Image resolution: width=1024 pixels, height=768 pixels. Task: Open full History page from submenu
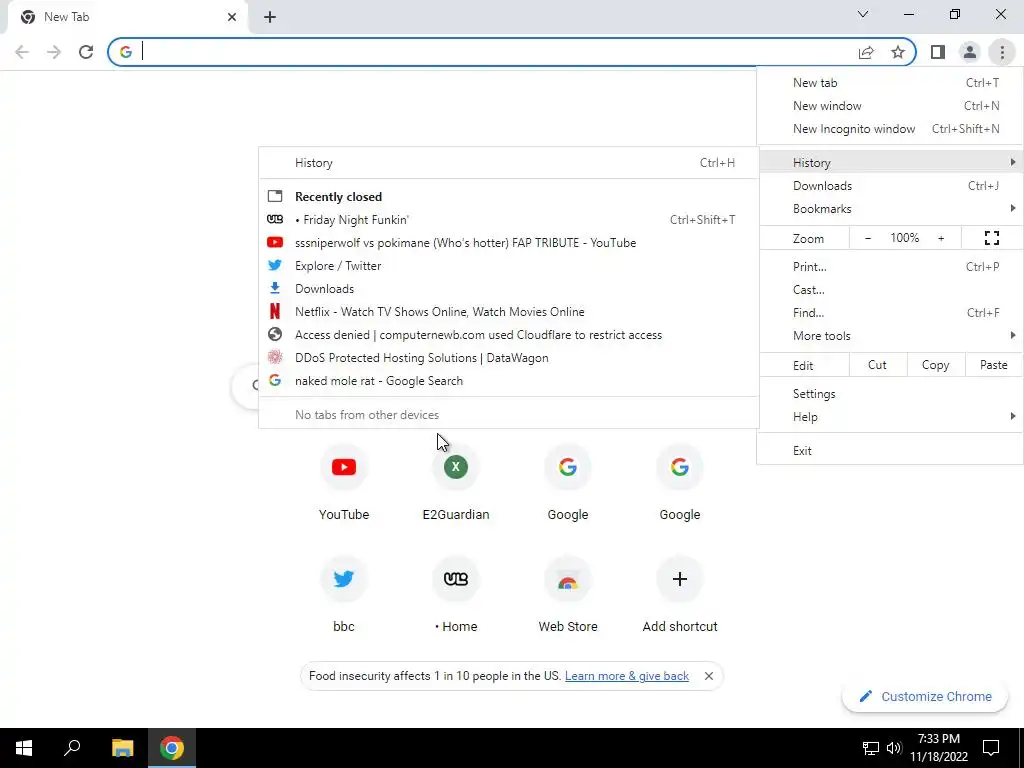point(509,163)
